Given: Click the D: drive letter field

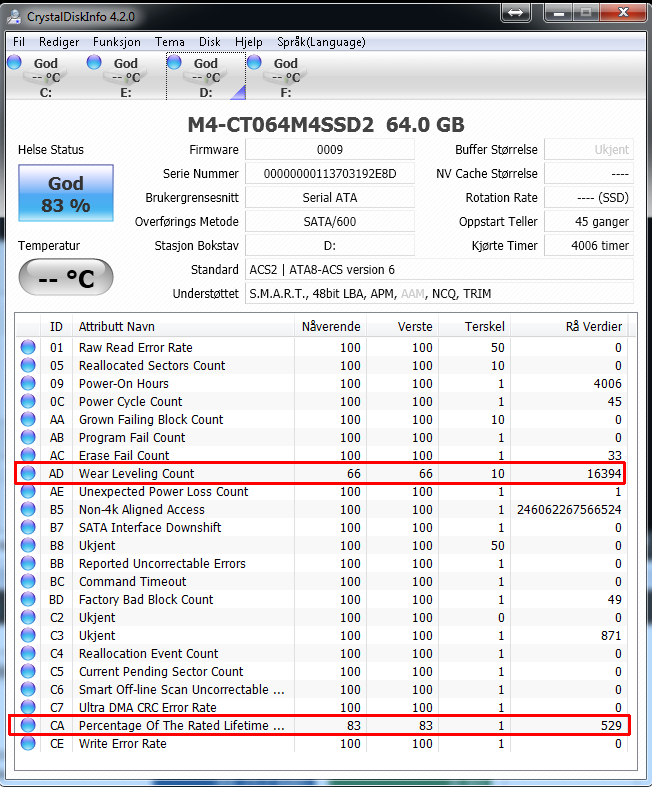Looking at the screenshot, I should click(x=330, y=245).
